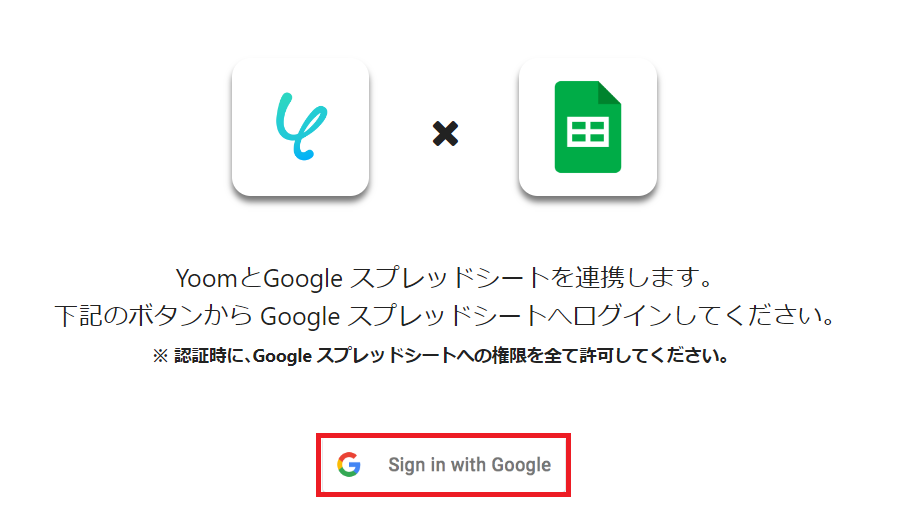The image size is (908, 520).
Task: Click the black cross between the logos
Action: point(445,133)
